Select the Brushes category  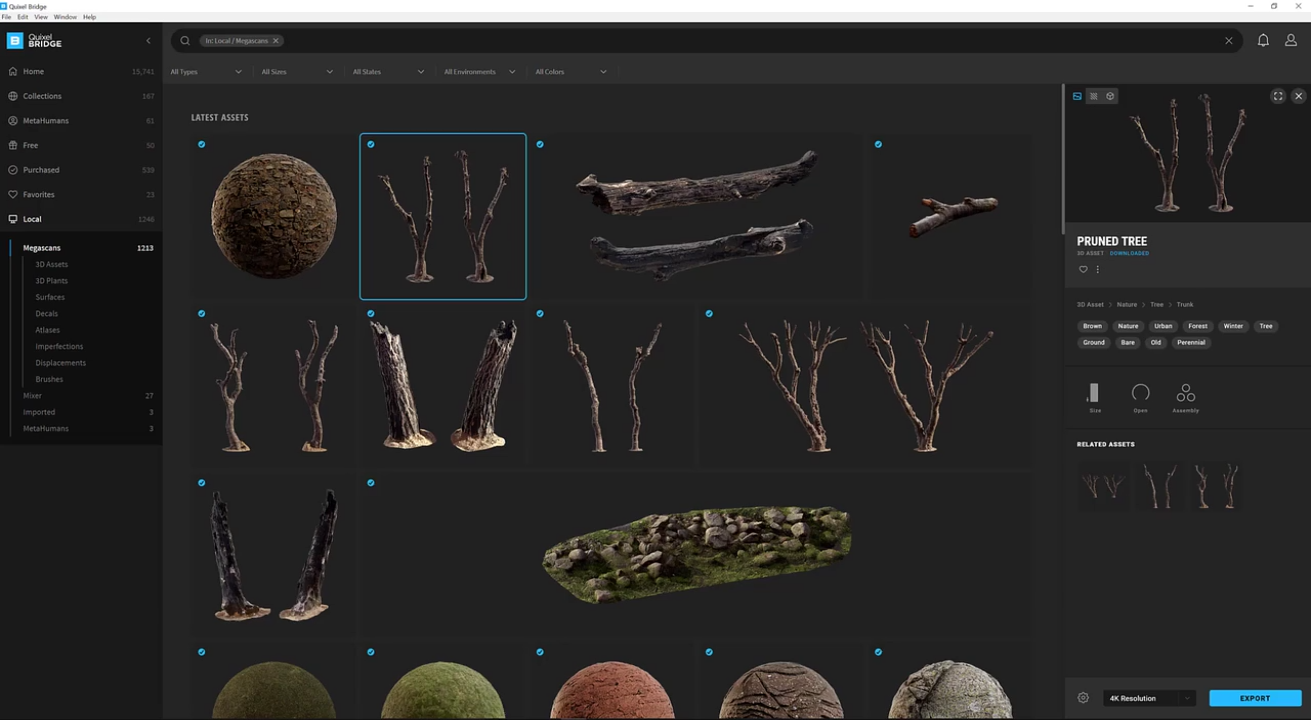(49, 379)
